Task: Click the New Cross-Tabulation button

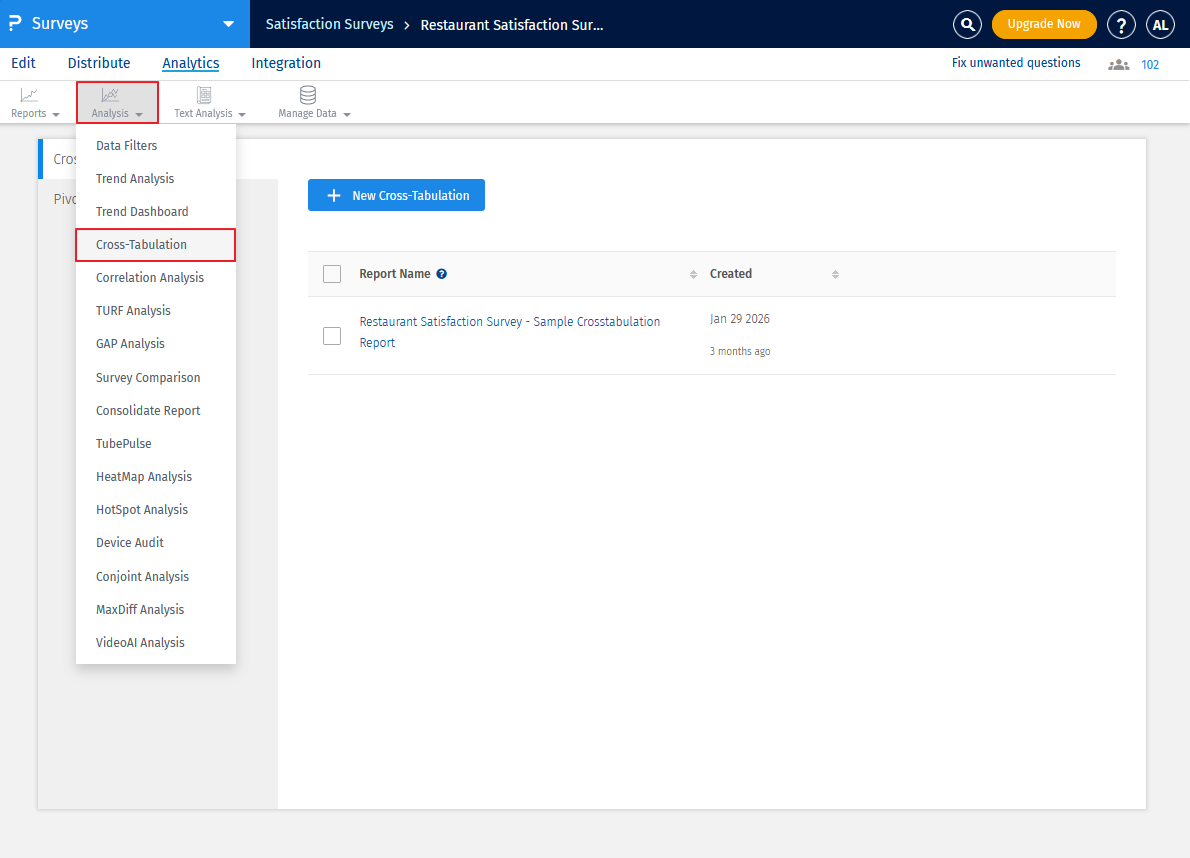Action: [396, 195]
